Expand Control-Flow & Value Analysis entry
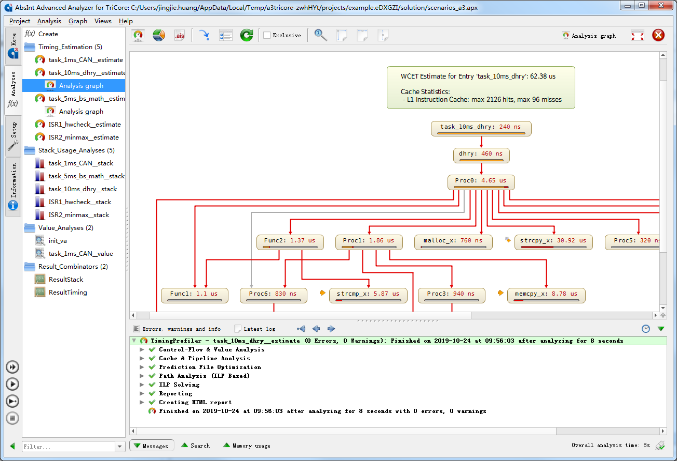This screenshot has width=677, height=461. [x=142, y=350]
